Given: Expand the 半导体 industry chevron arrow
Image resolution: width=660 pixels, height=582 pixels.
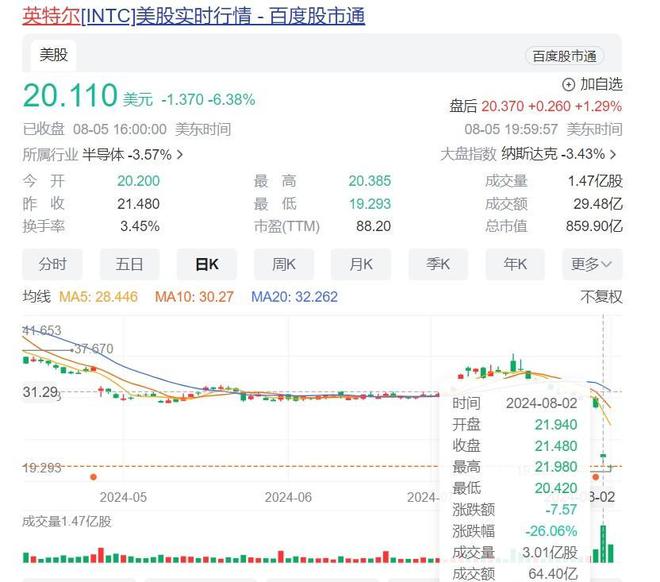Looking at the screenshot, I should coord(180,155).
